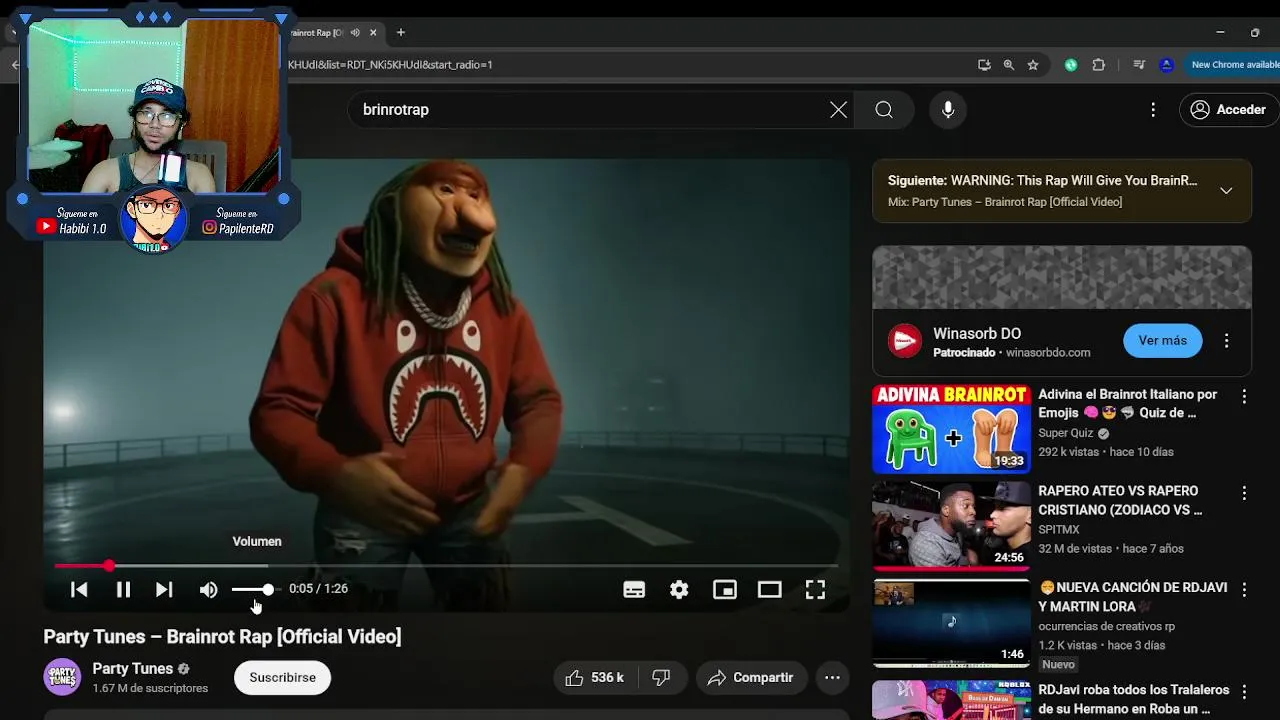Image resolution: width=1280 pixels, height=720 pixels.
Task: Open Nueva Canción de RDJavi thumbnail
Action: point(951,623)
